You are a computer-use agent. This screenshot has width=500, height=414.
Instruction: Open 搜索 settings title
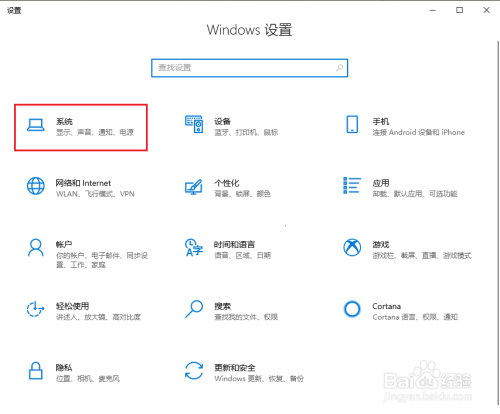point(223,306)
